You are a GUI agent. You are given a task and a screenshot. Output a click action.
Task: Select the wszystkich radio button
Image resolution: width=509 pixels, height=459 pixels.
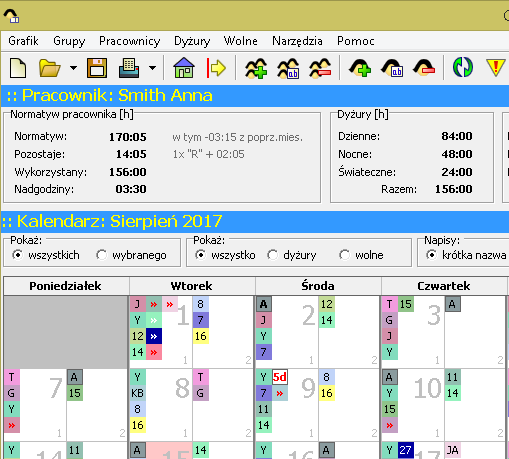coord(18,255)
